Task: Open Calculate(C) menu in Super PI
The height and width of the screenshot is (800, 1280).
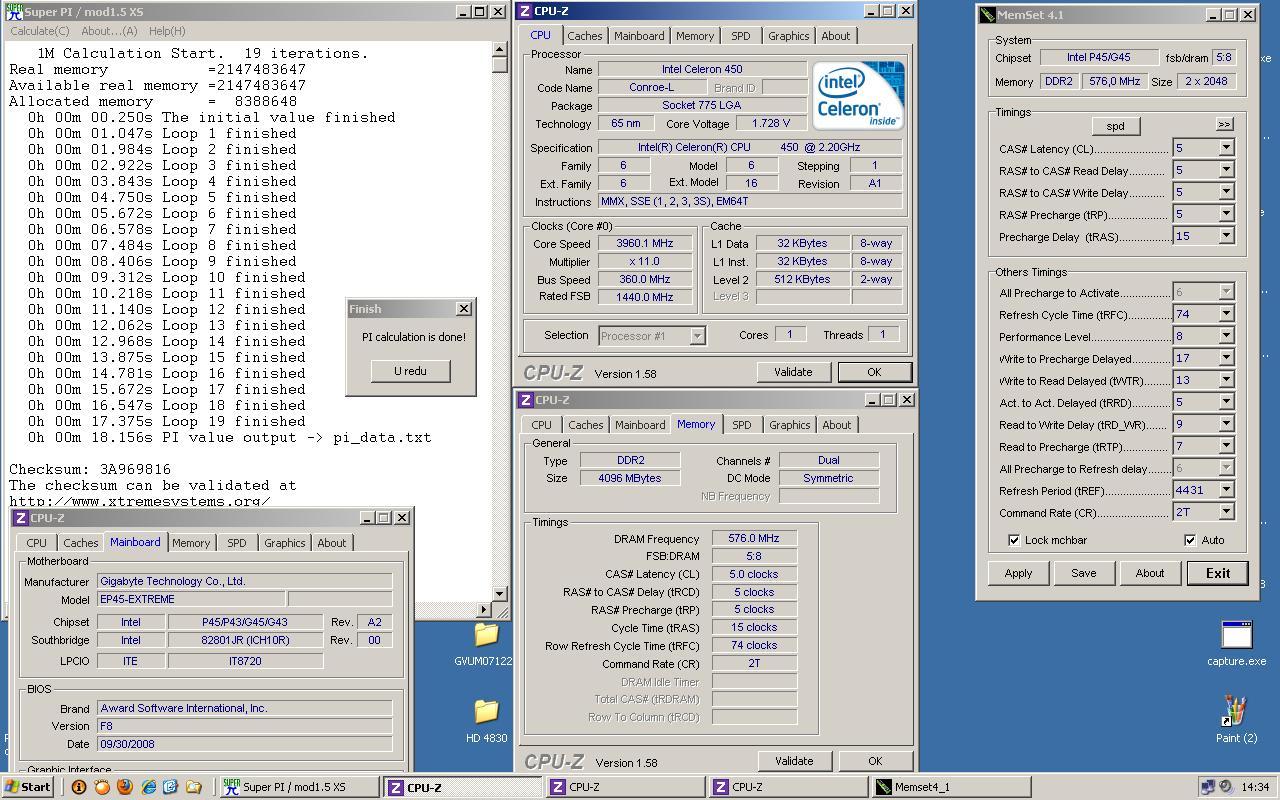Action: (x=40, y=31)
